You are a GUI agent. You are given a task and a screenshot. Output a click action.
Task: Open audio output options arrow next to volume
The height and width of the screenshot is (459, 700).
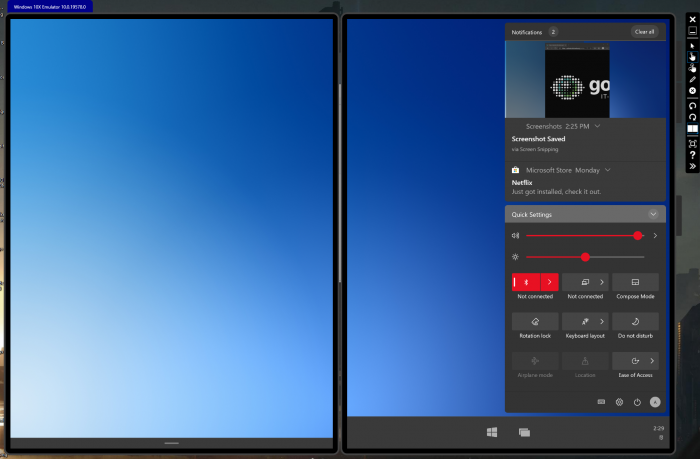[655, 235]
